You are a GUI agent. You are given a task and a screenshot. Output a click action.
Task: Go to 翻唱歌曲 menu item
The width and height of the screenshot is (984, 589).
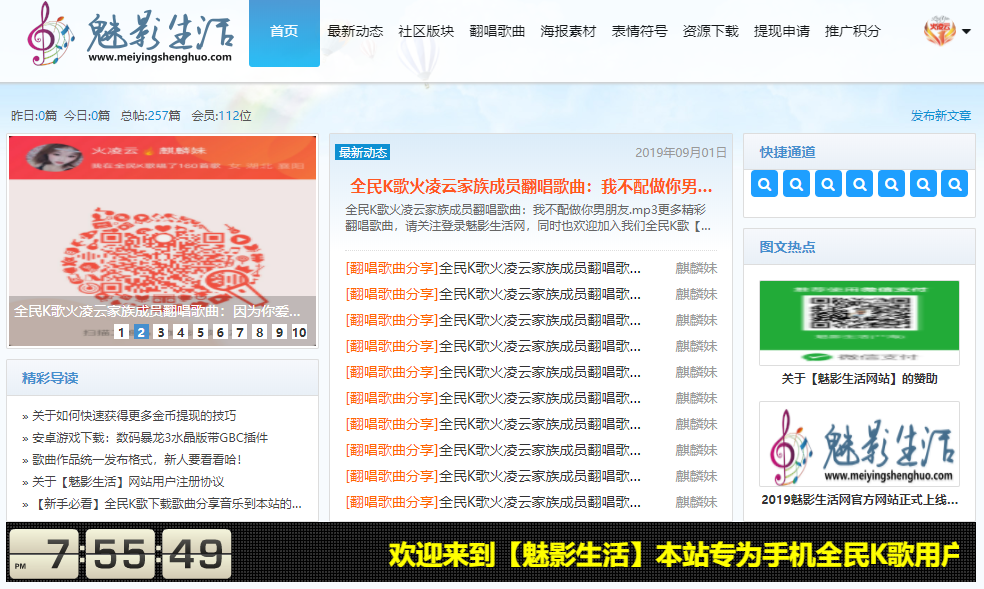[x=497, y=32]
